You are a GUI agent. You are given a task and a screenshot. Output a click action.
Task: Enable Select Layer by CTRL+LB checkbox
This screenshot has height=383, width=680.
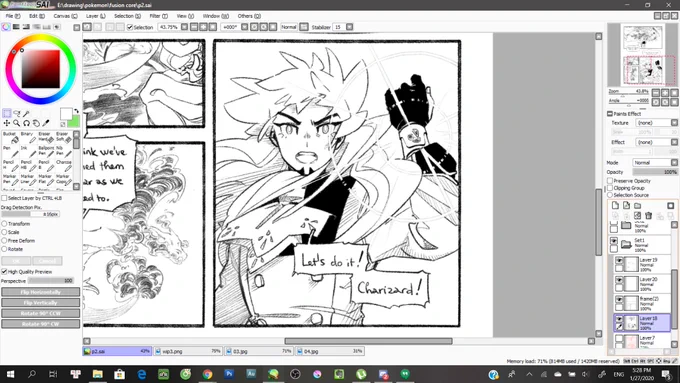(4, 198)
